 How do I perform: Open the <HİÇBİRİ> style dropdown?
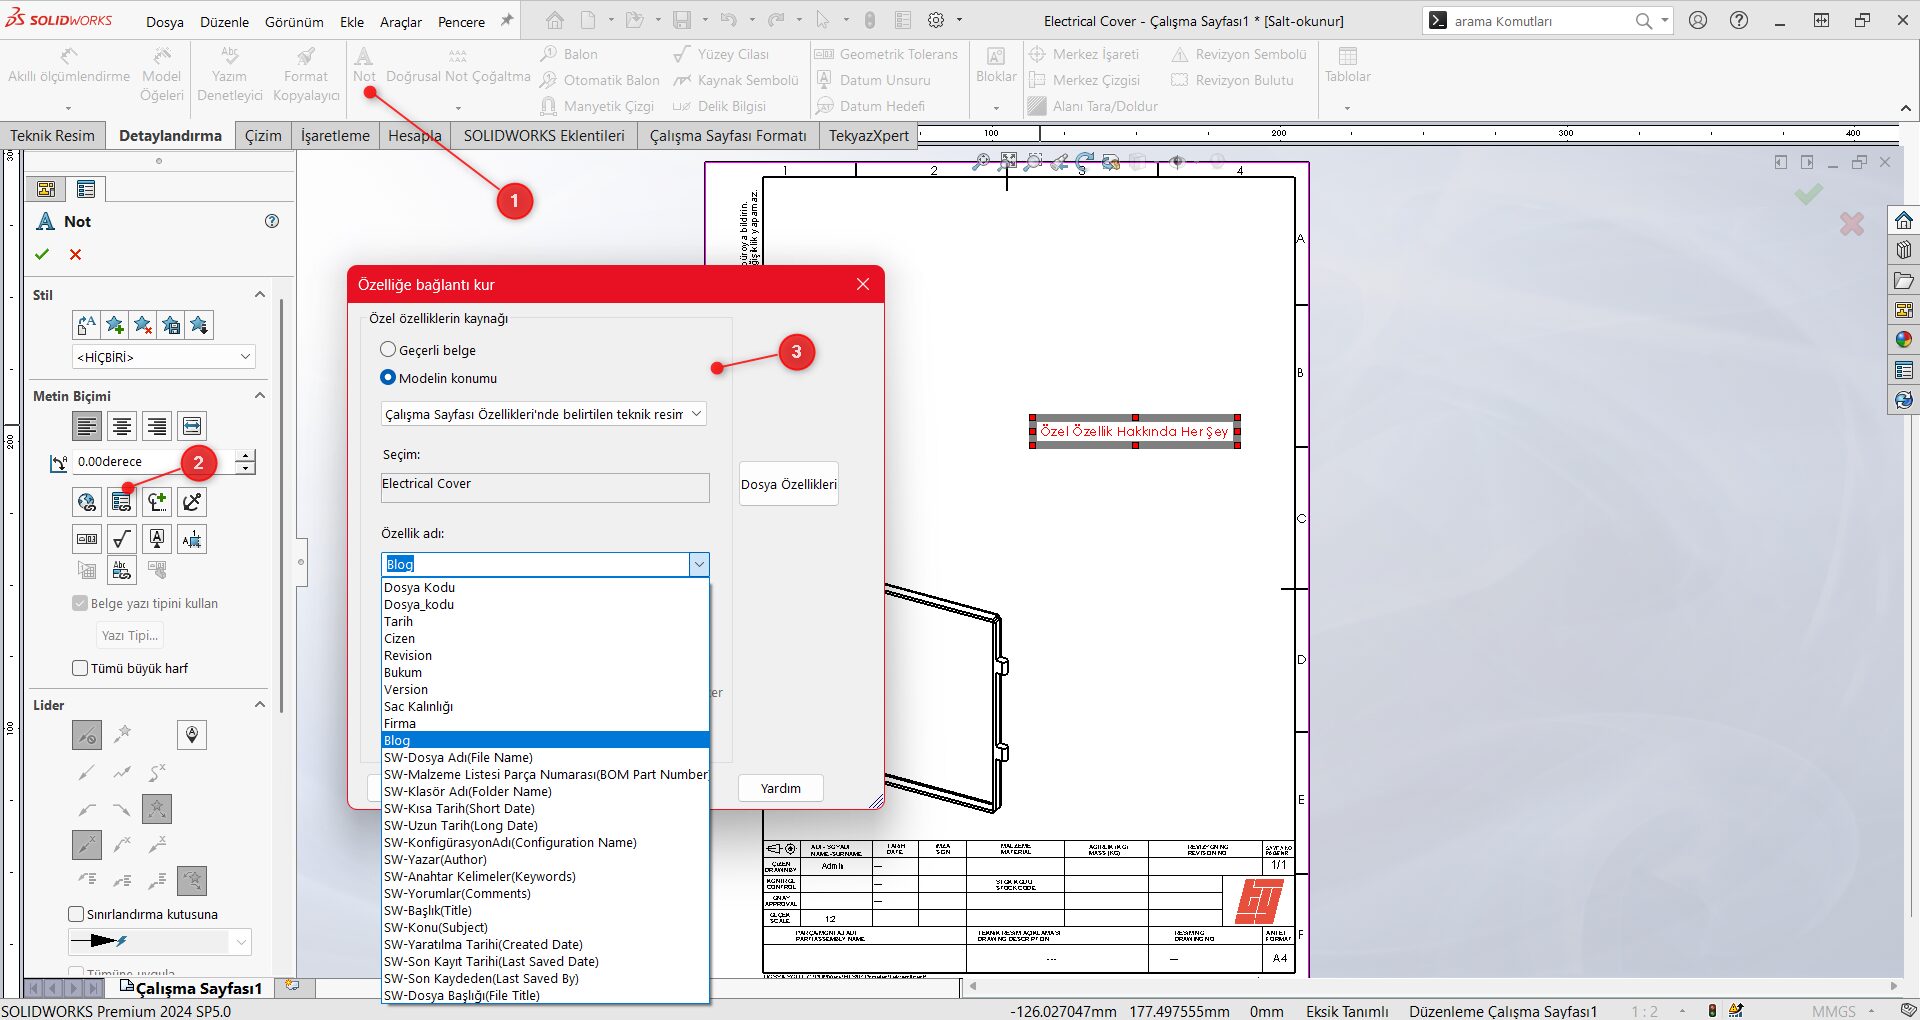164,357
